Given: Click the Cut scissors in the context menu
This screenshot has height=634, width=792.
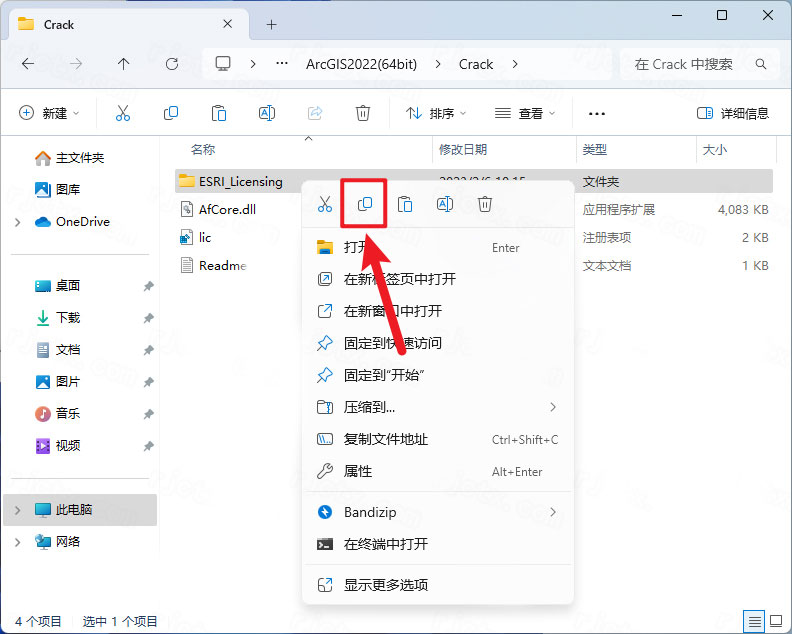Looking at the screenshot, I should (x=325, y=204).
